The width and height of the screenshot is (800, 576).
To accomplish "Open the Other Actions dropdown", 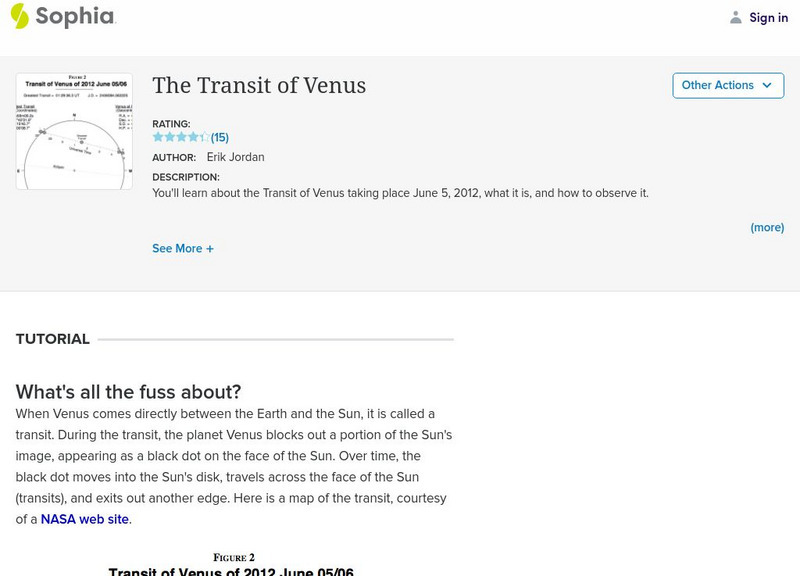I will click(728, 85).
